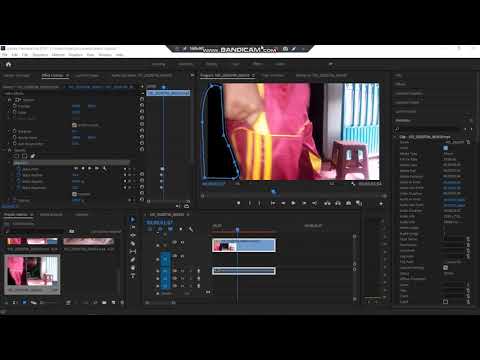The height and width of the screenshot is (360, 480).
Task: Track selected mask forward
Action: (x=90, y=169)
